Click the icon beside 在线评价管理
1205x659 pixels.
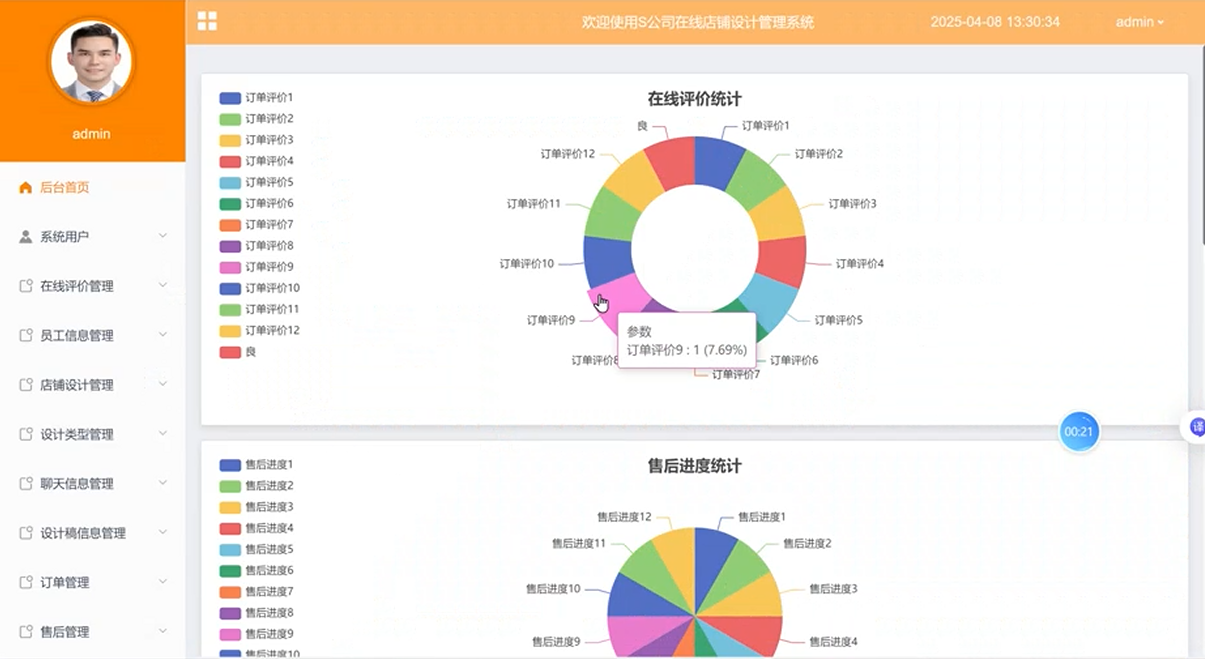26,286
